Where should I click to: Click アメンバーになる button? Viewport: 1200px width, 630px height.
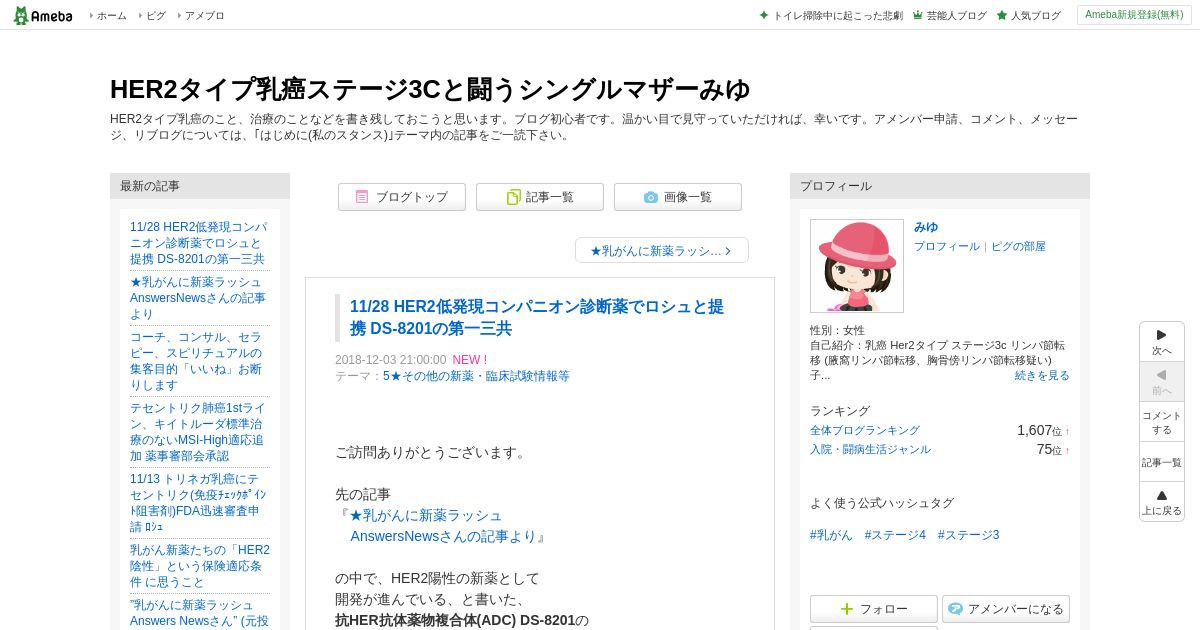pos(1006,609)
